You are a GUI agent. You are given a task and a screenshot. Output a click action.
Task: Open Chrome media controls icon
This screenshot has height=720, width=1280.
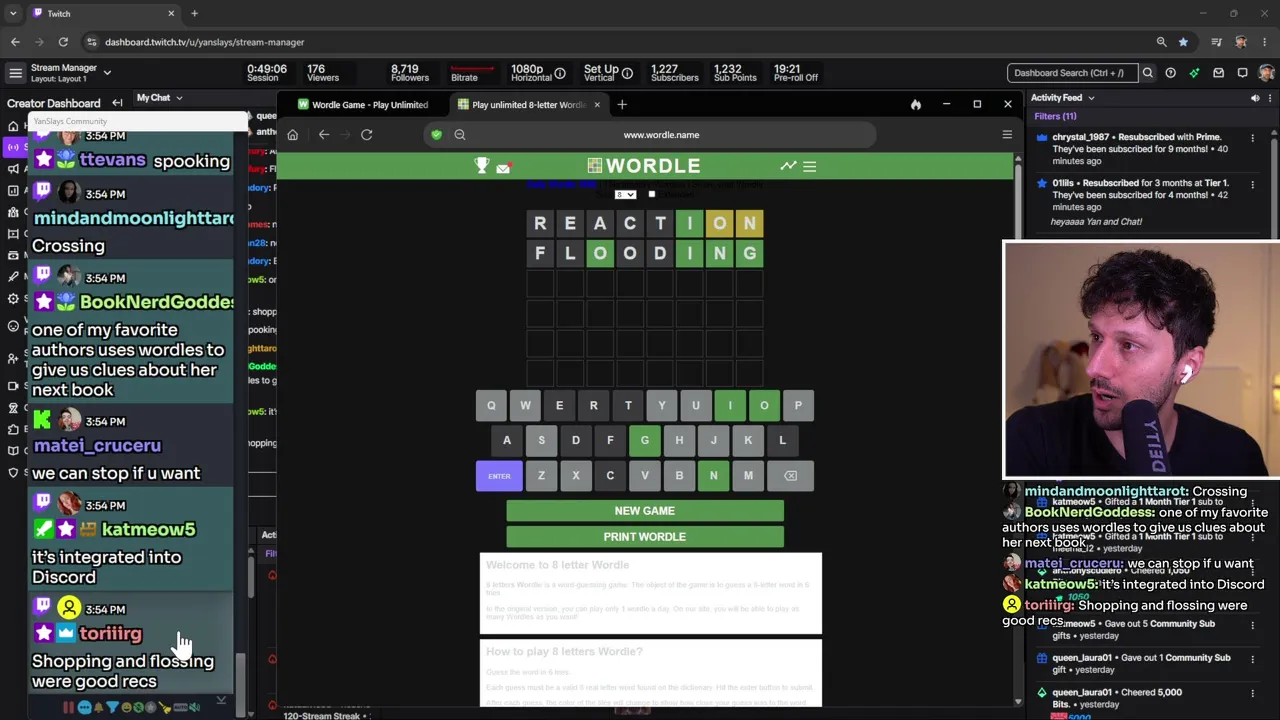coord(1216,42)
